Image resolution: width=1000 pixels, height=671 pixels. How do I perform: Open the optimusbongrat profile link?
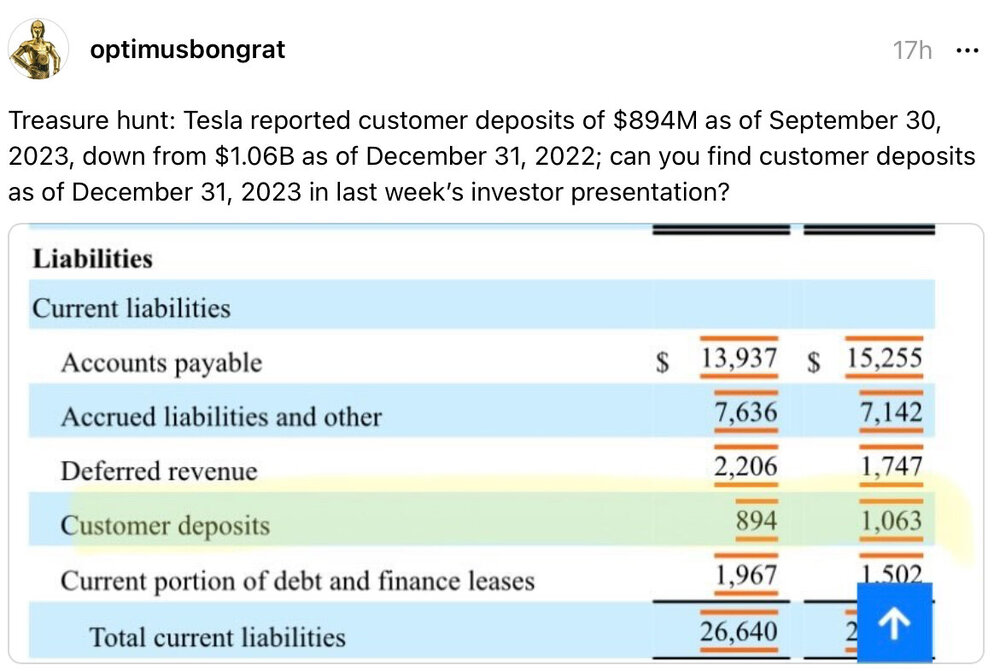pyautogui.click(x=187, y=49)
